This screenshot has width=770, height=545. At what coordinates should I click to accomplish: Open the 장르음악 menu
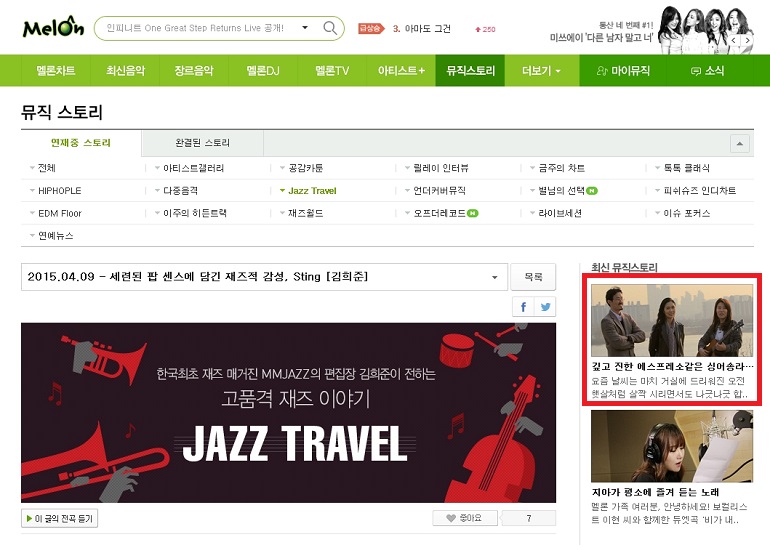tap(194, 71)
